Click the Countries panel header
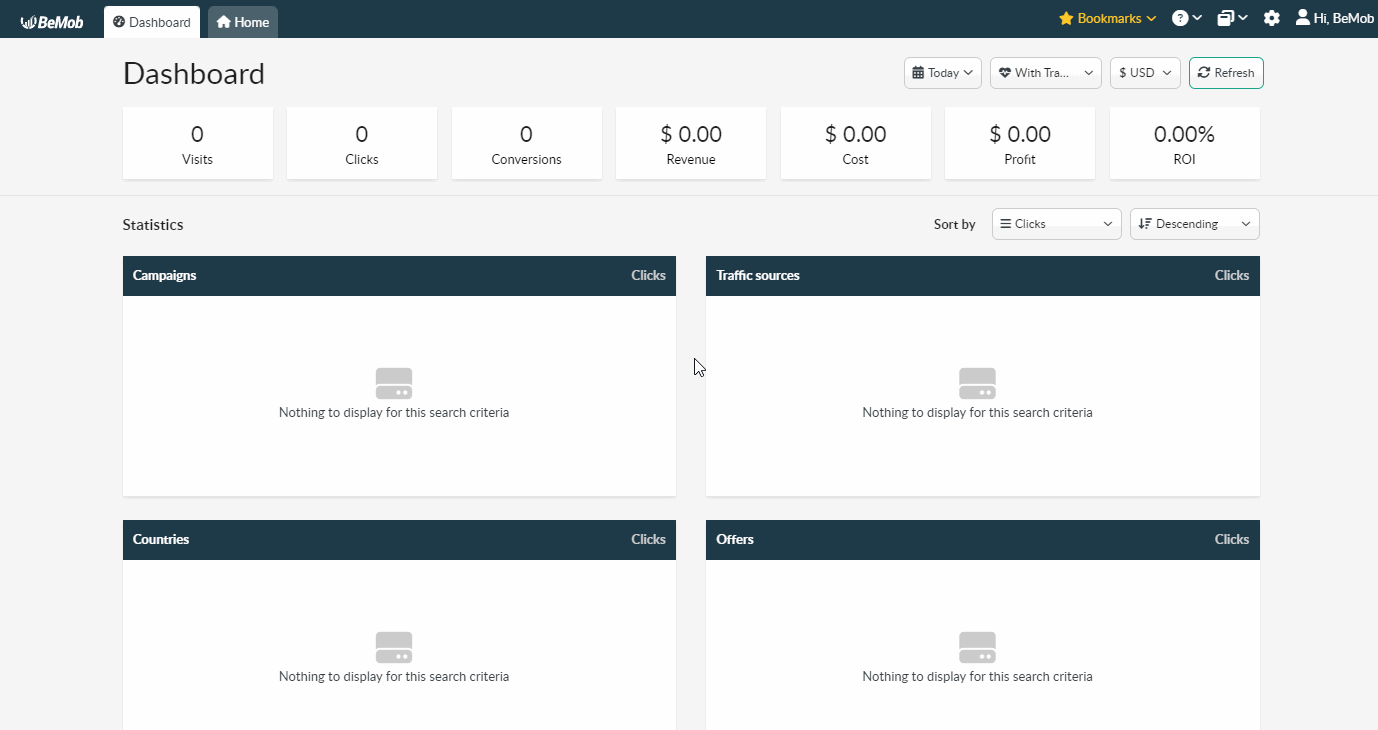Viewport: 1378px width, 730px height. (399, 540)
